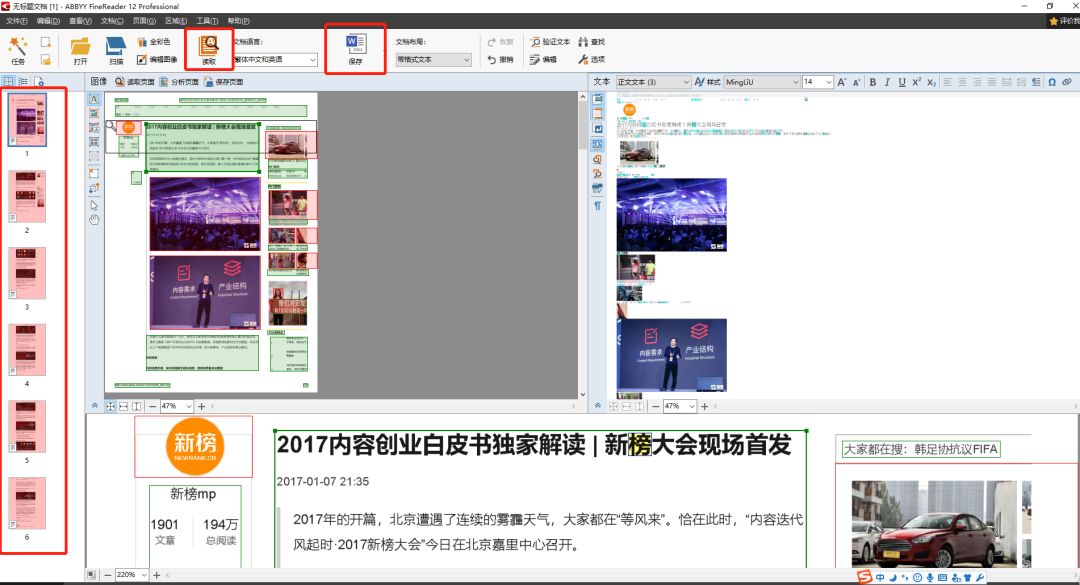Screen dimensions: 1080x585
Task: Increase font size with larger A
Action: [842, 82]
